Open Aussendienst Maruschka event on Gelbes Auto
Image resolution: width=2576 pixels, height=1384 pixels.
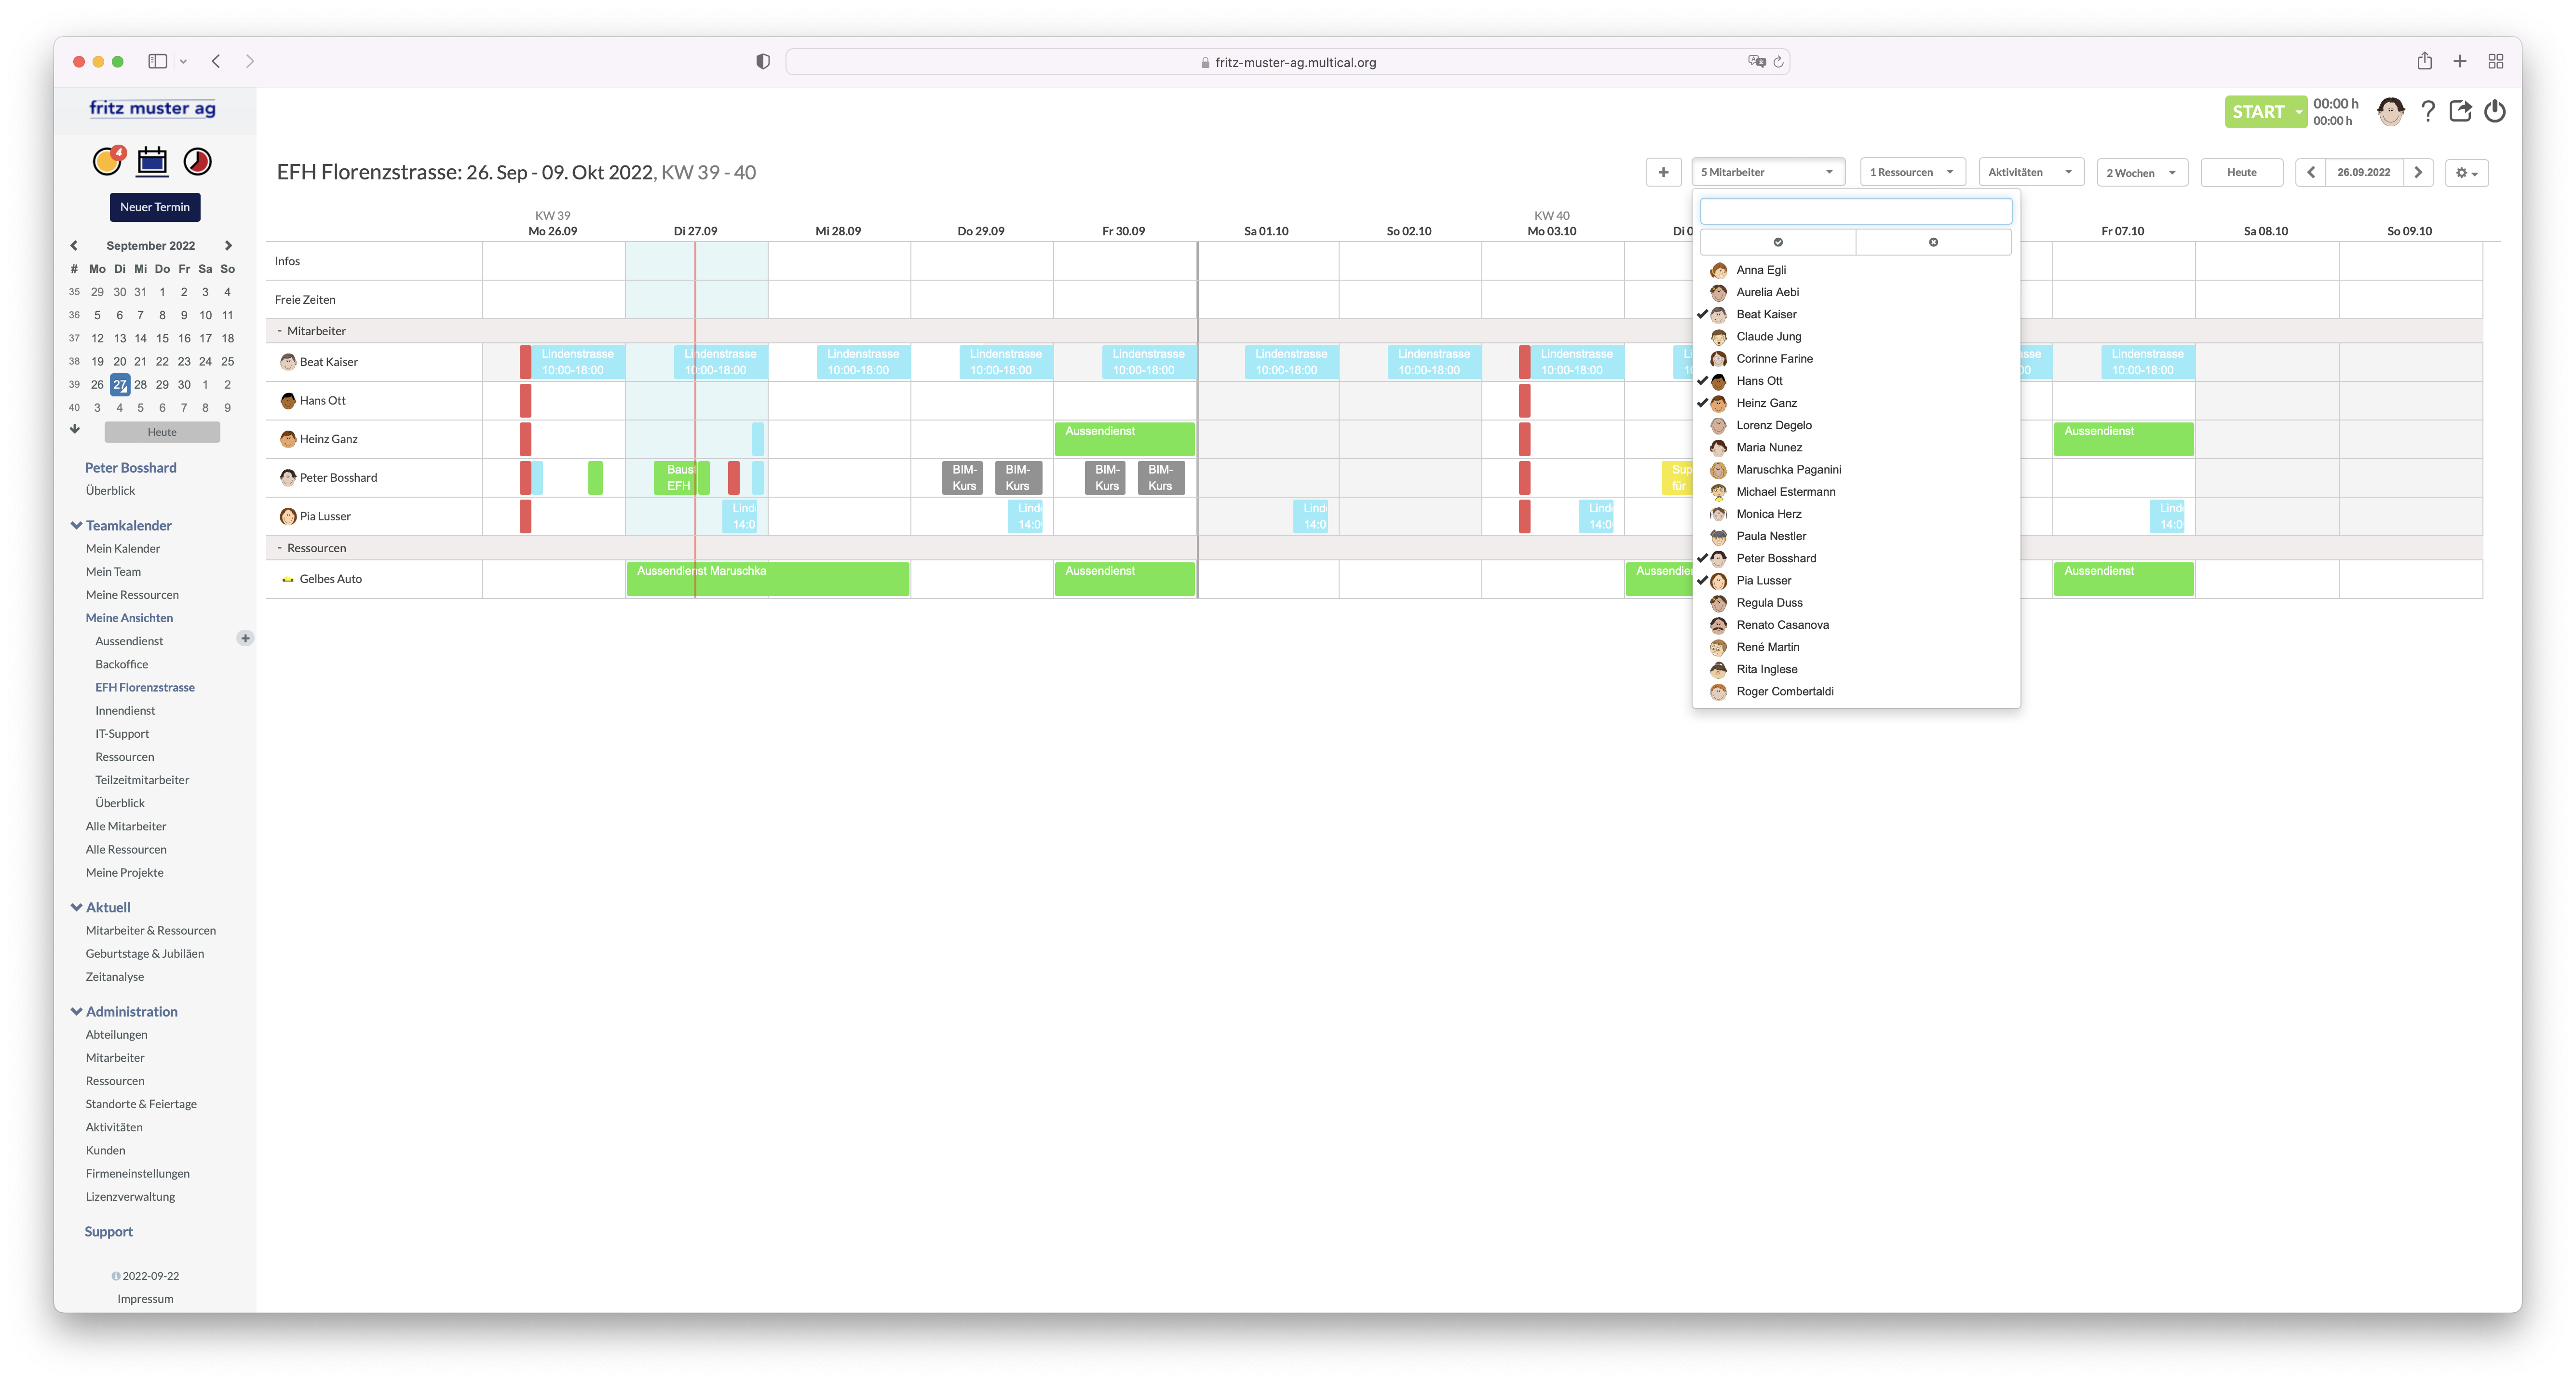point(768,579)
